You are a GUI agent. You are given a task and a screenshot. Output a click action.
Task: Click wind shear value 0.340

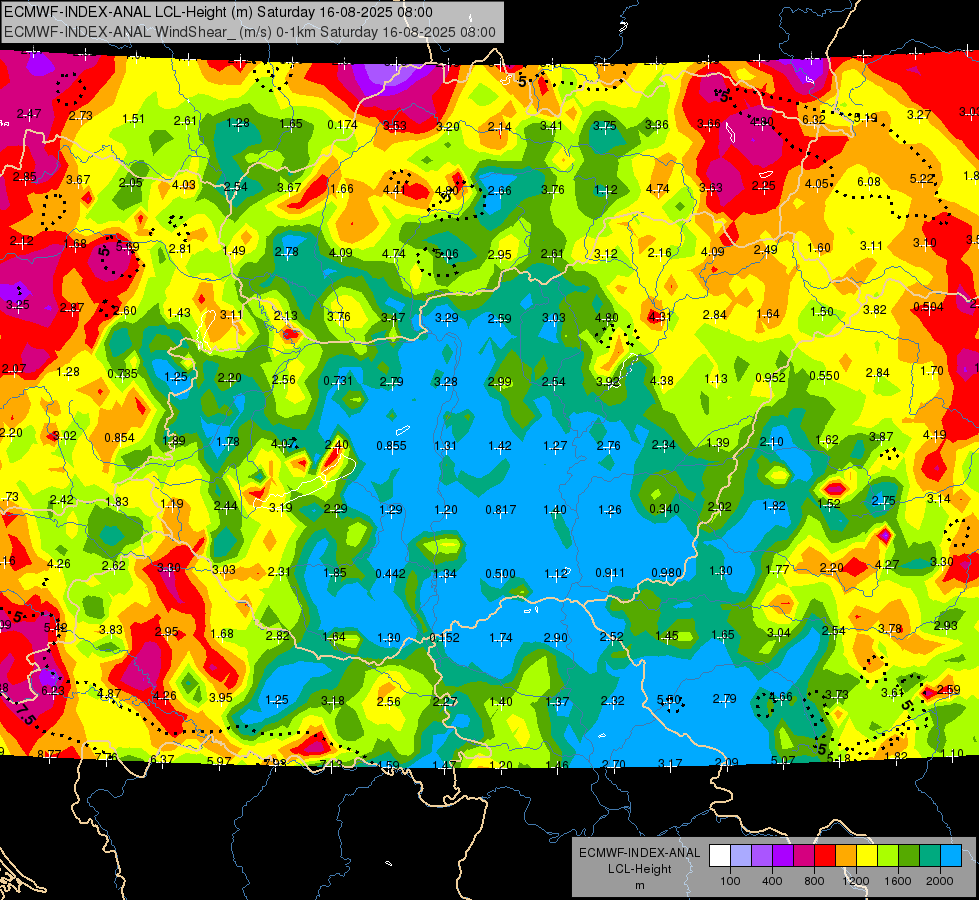coord(664,508)
